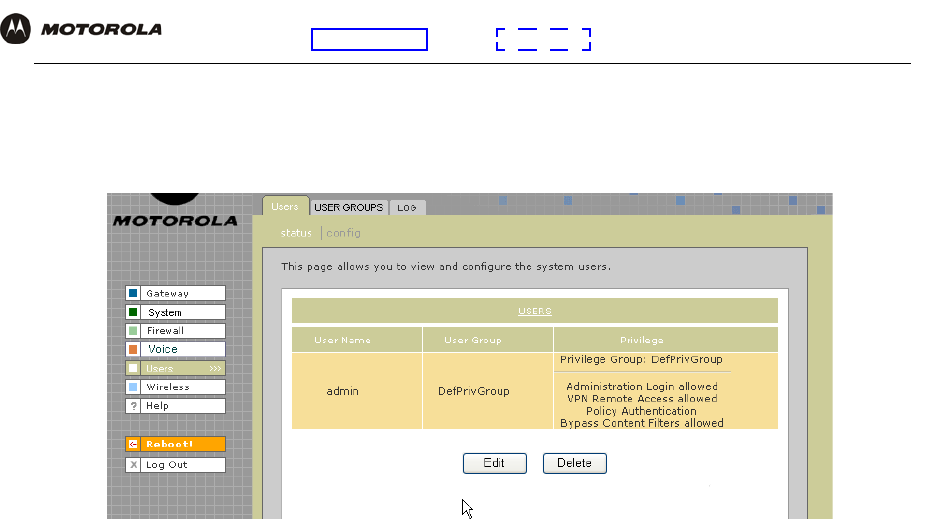Select the status sub-tab
This screenshot has height=519, width=940.
point(296,233)
